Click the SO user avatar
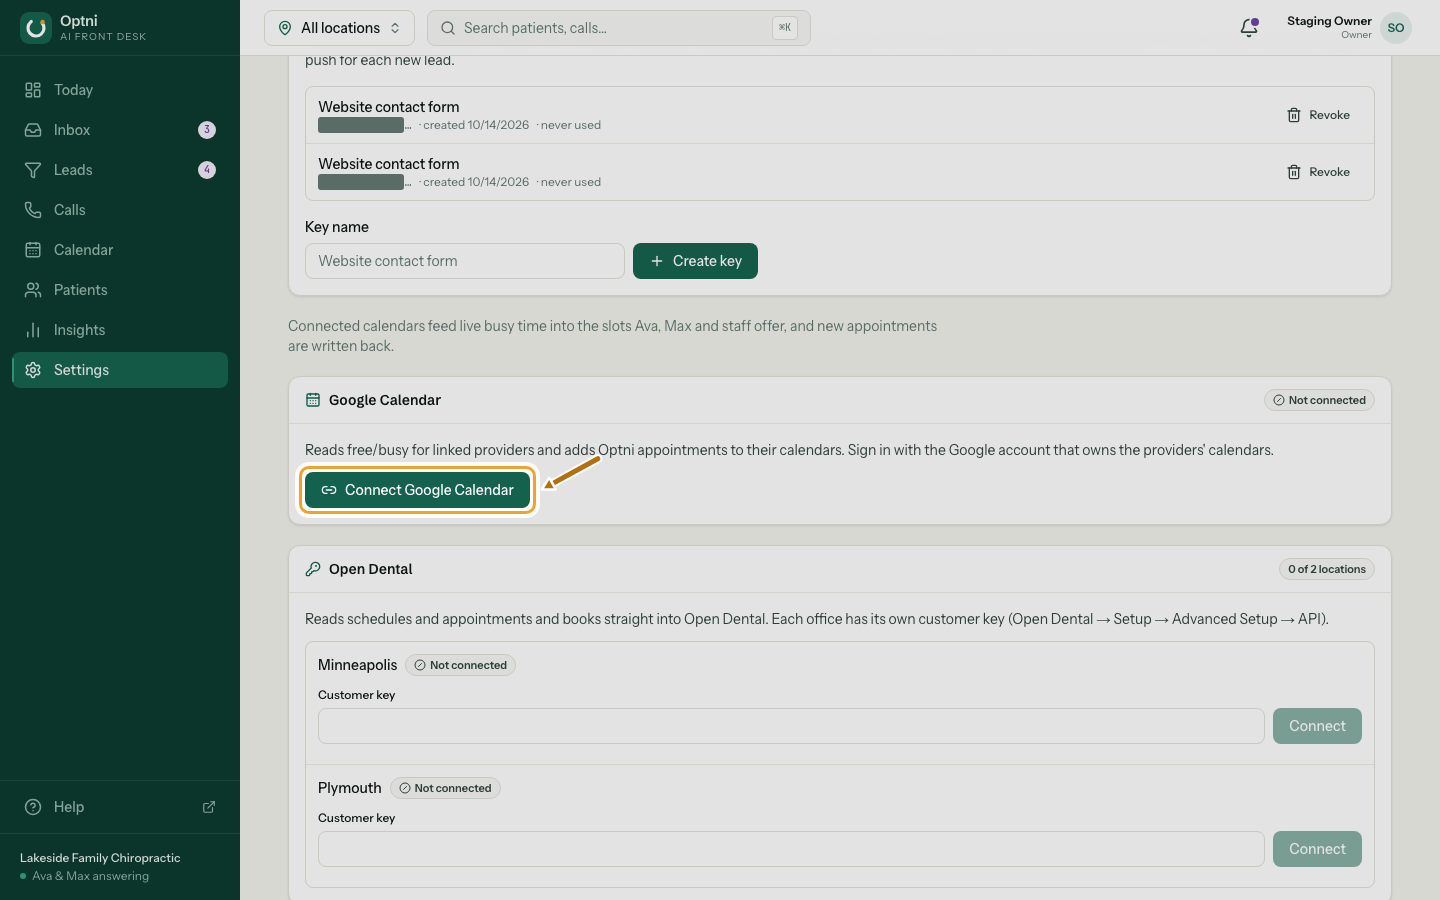The image size is (1440, 900). pos(1396,28)
